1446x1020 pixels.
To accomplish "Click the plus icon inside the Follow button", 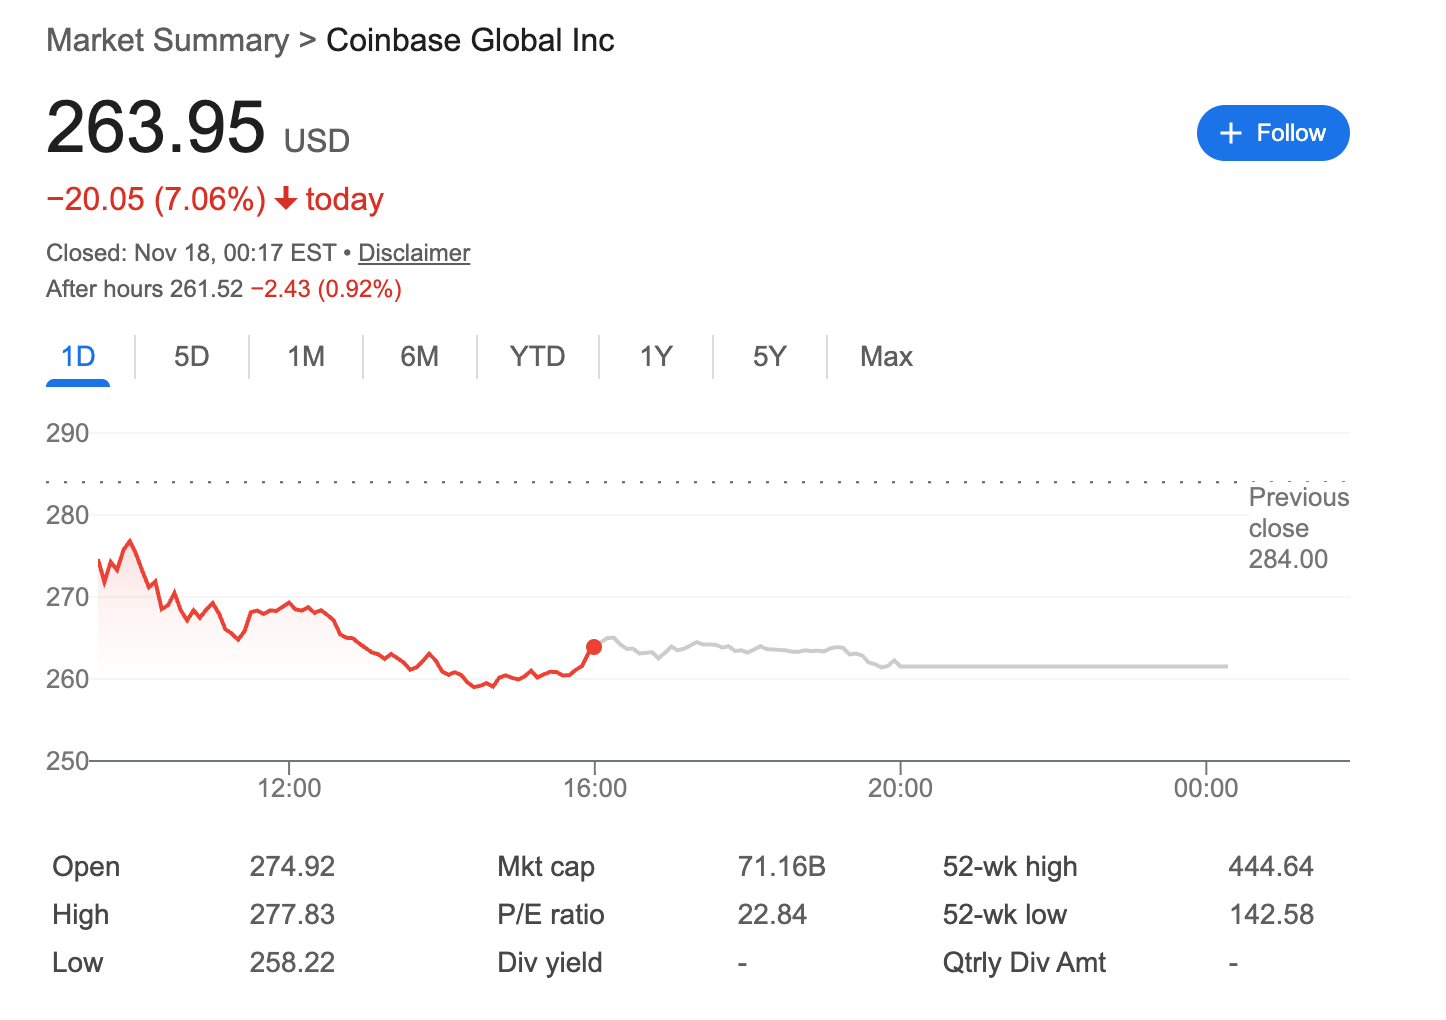I will point(1230,132).
